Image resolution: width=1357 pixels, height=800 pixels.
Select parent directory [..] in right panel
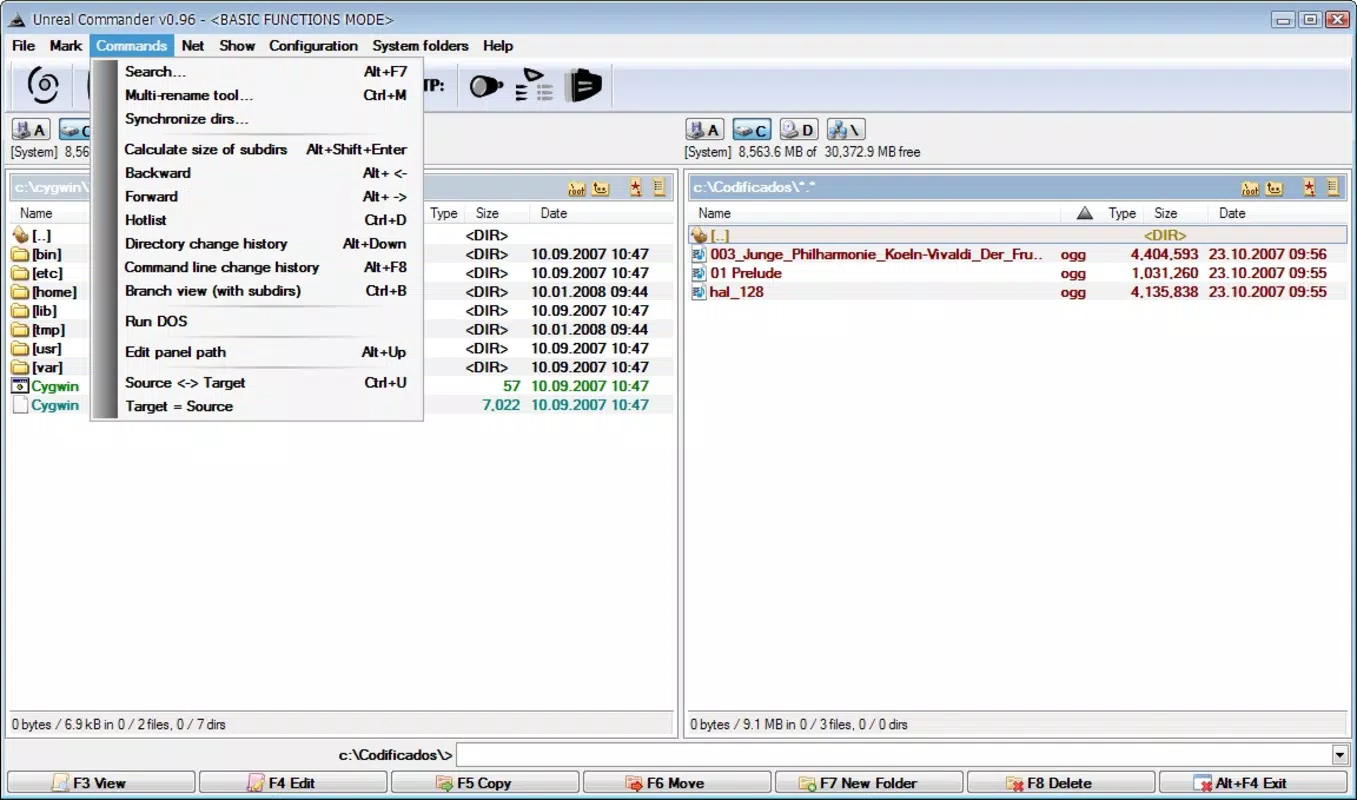click(x=1018, y=235)
